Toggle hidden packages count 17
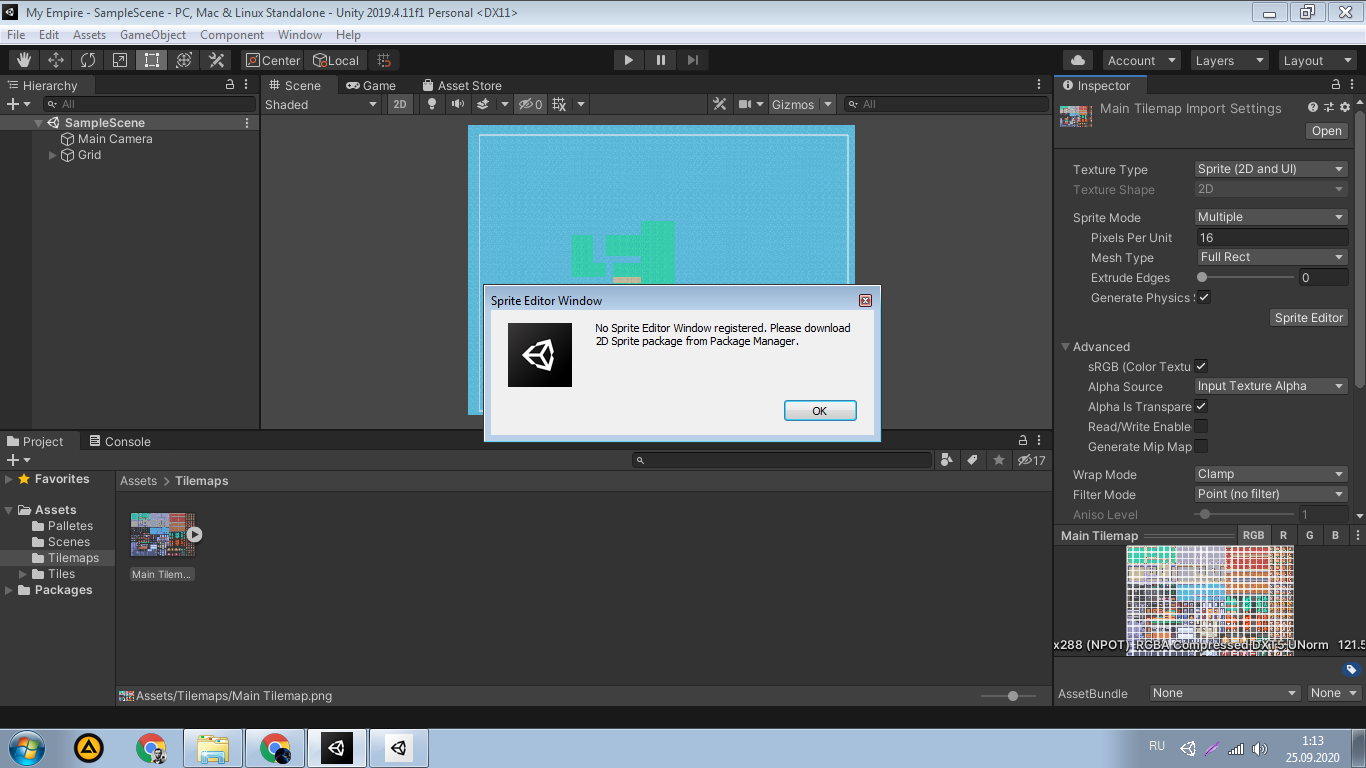 tap(1031, 460)
